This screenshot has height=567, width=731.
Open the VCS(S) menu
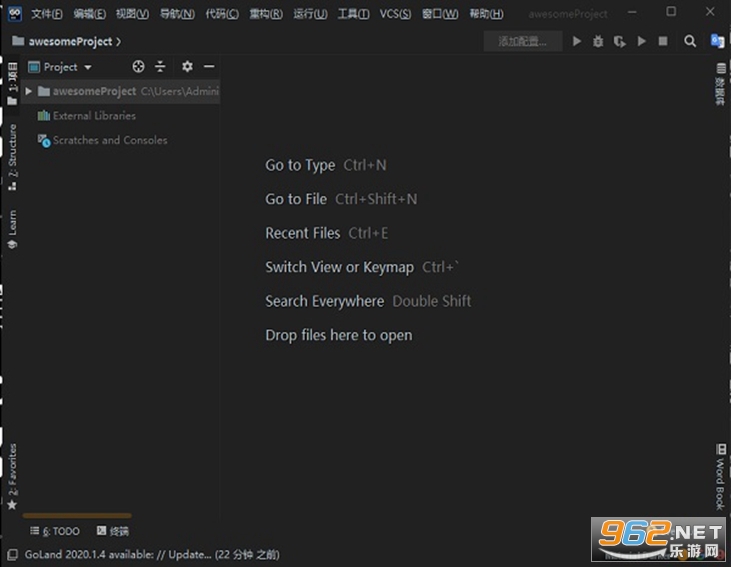[395, 14]
